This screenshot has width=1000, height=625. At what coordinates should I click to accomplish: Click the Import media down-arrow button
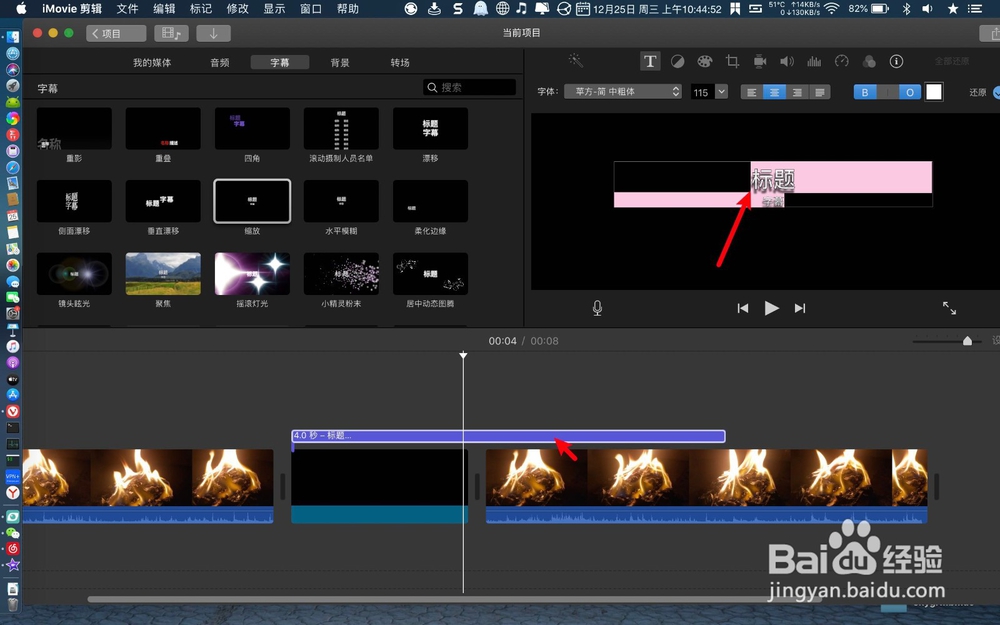(x=213, y=33)
